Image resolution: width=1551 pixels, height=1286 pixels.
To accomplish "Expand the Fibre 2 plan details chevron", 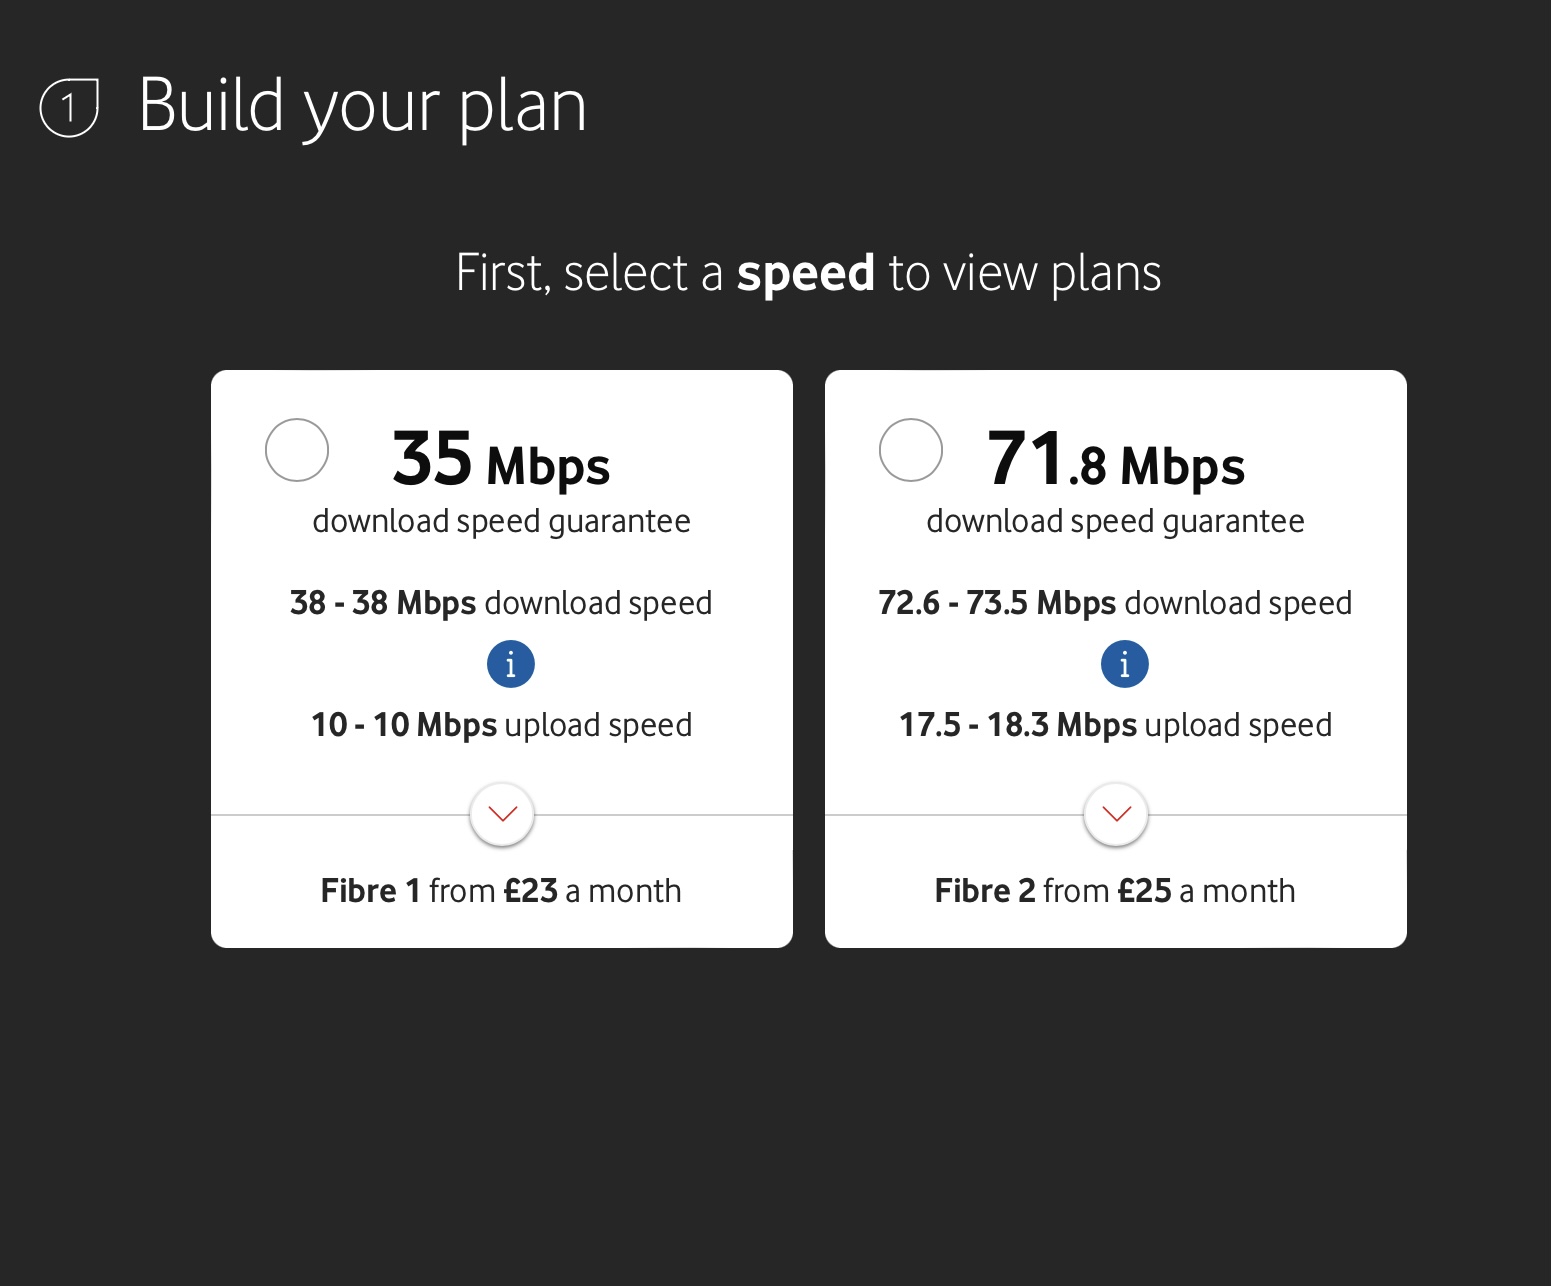I will [x=1116, y=814].
